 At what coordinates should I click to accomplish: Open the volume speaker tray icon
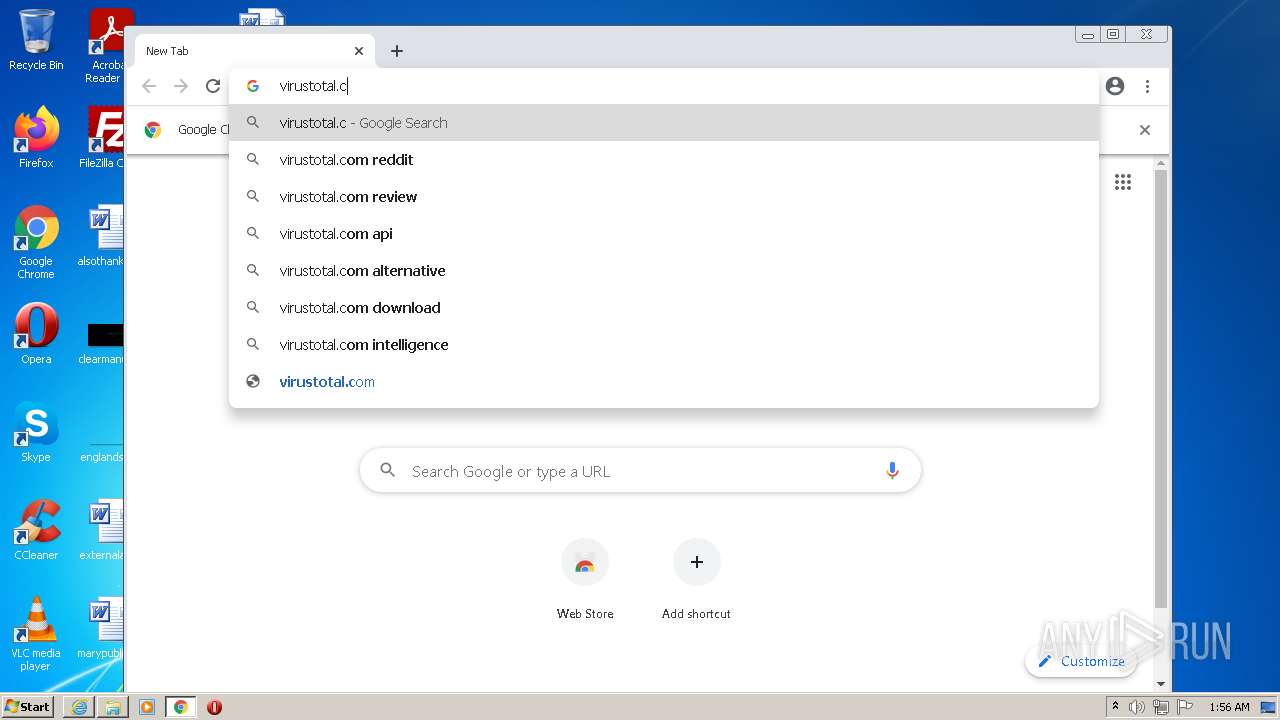(x=1137, y=707)
